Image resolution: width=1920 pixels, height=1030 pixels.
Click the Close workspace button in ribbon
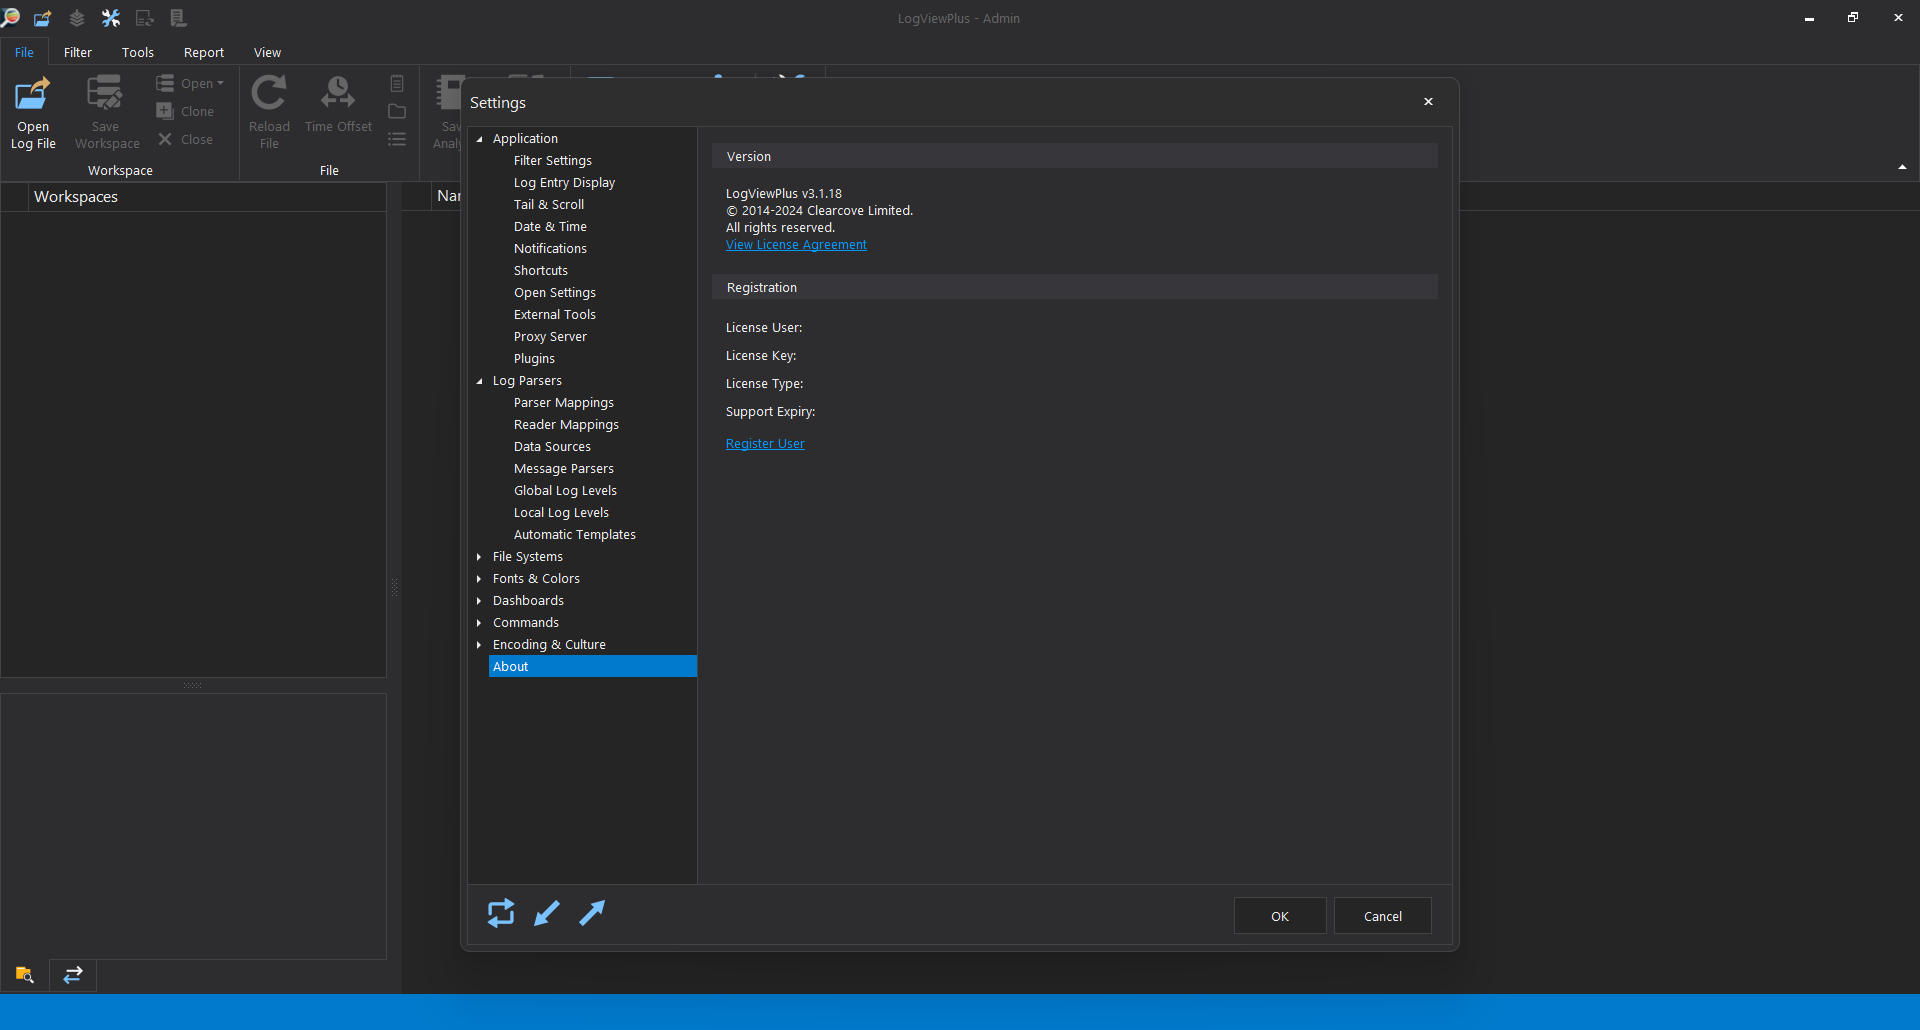[185, 139]
